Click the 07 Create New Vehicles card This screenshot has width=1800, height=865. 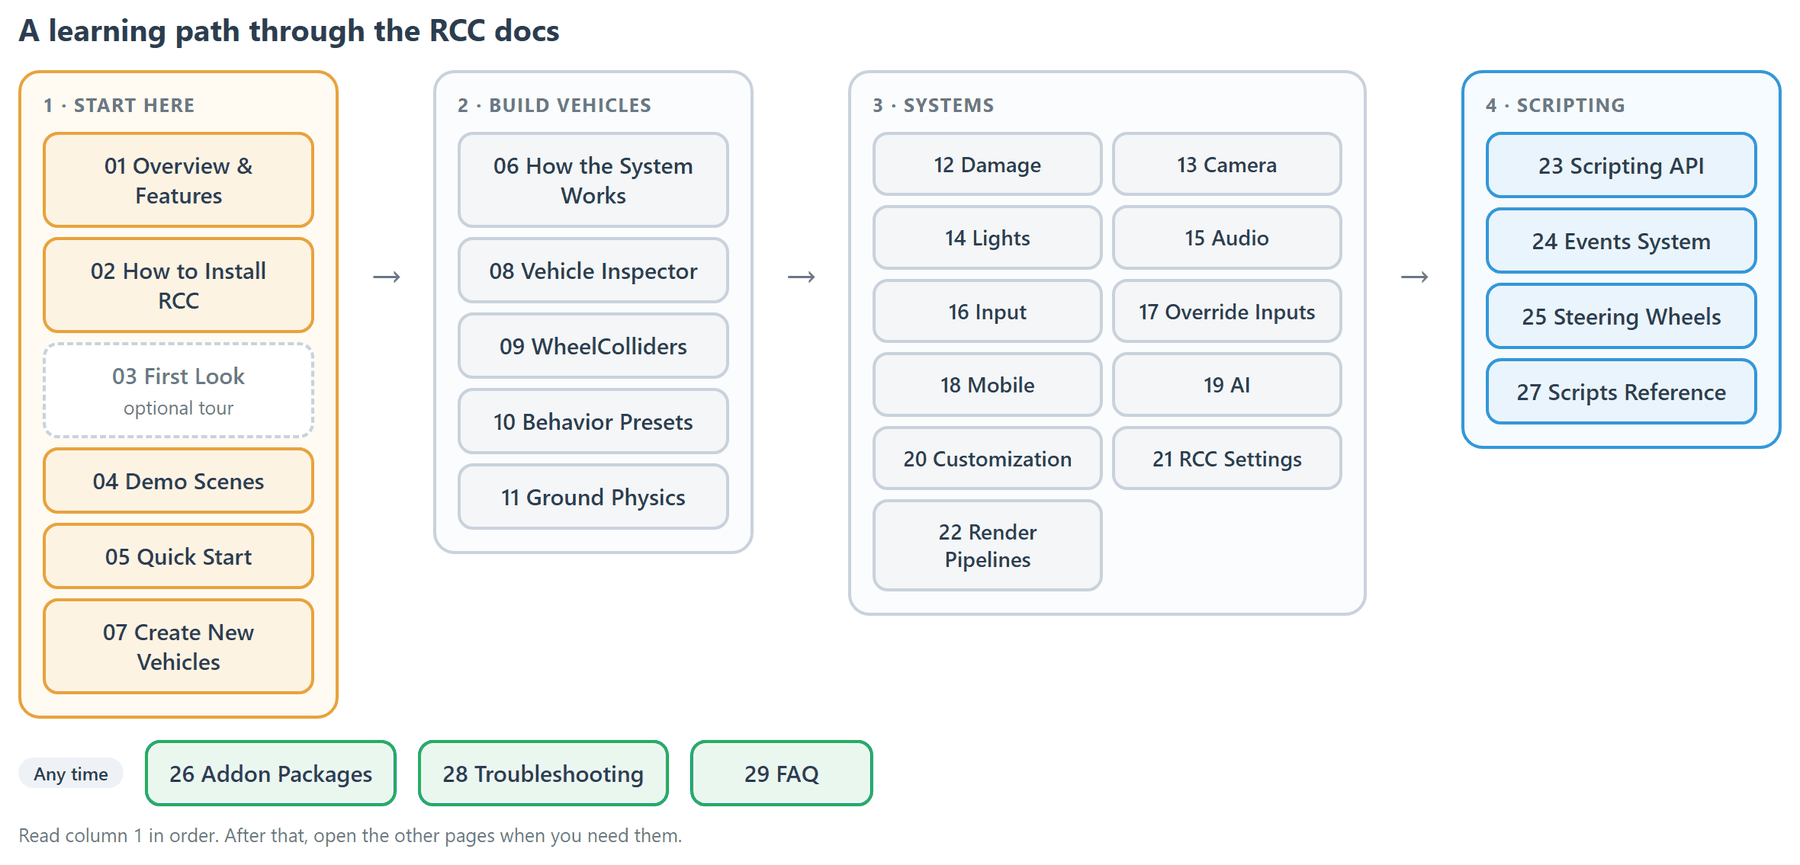[179, 646]
